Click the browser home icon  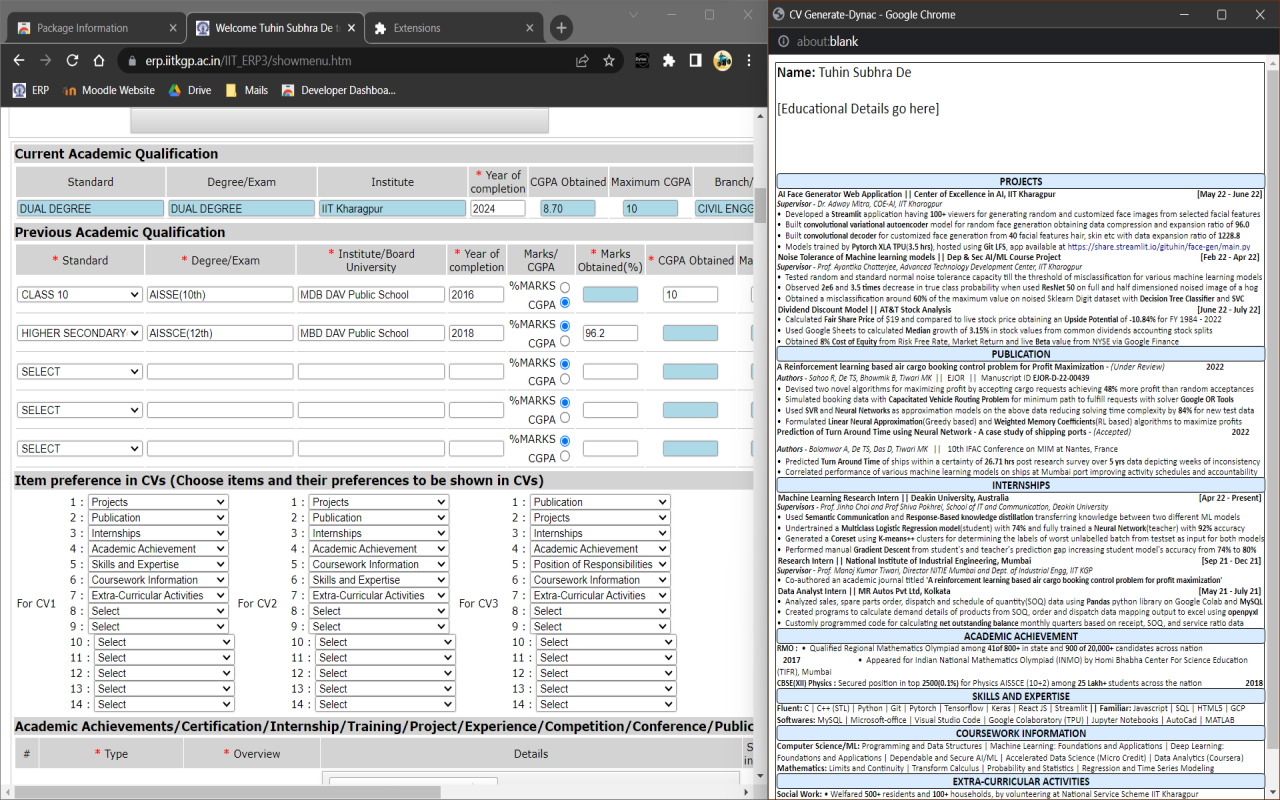point(100,60)
